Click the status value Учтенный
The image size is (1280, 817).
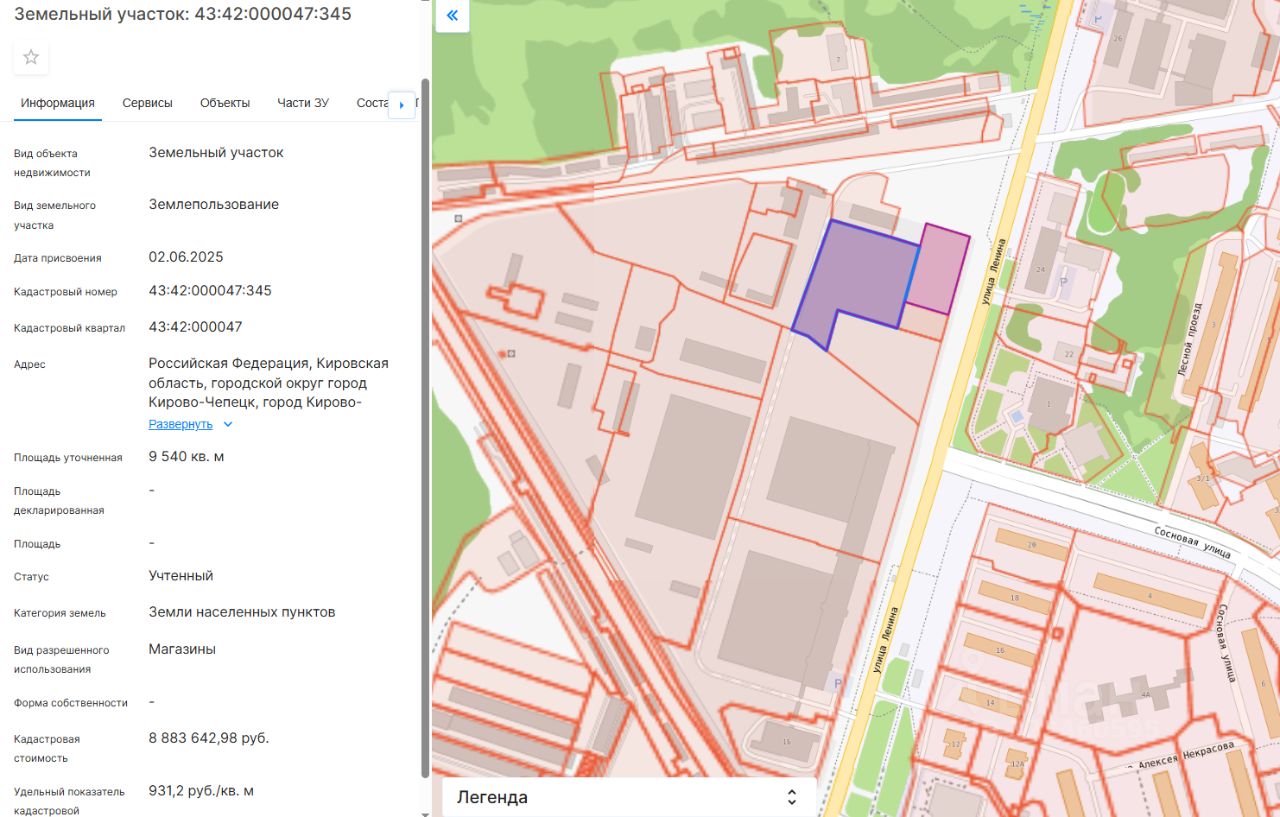[181, 576]
